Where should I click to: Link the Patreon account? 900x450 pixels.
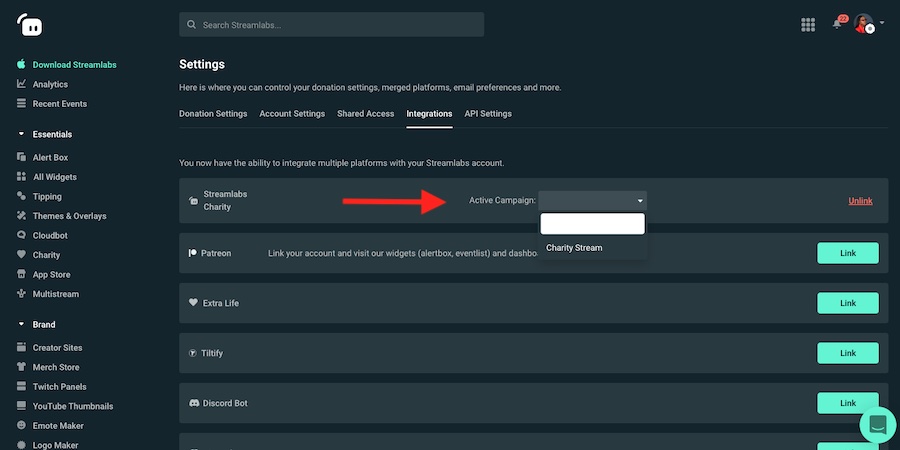848,253
